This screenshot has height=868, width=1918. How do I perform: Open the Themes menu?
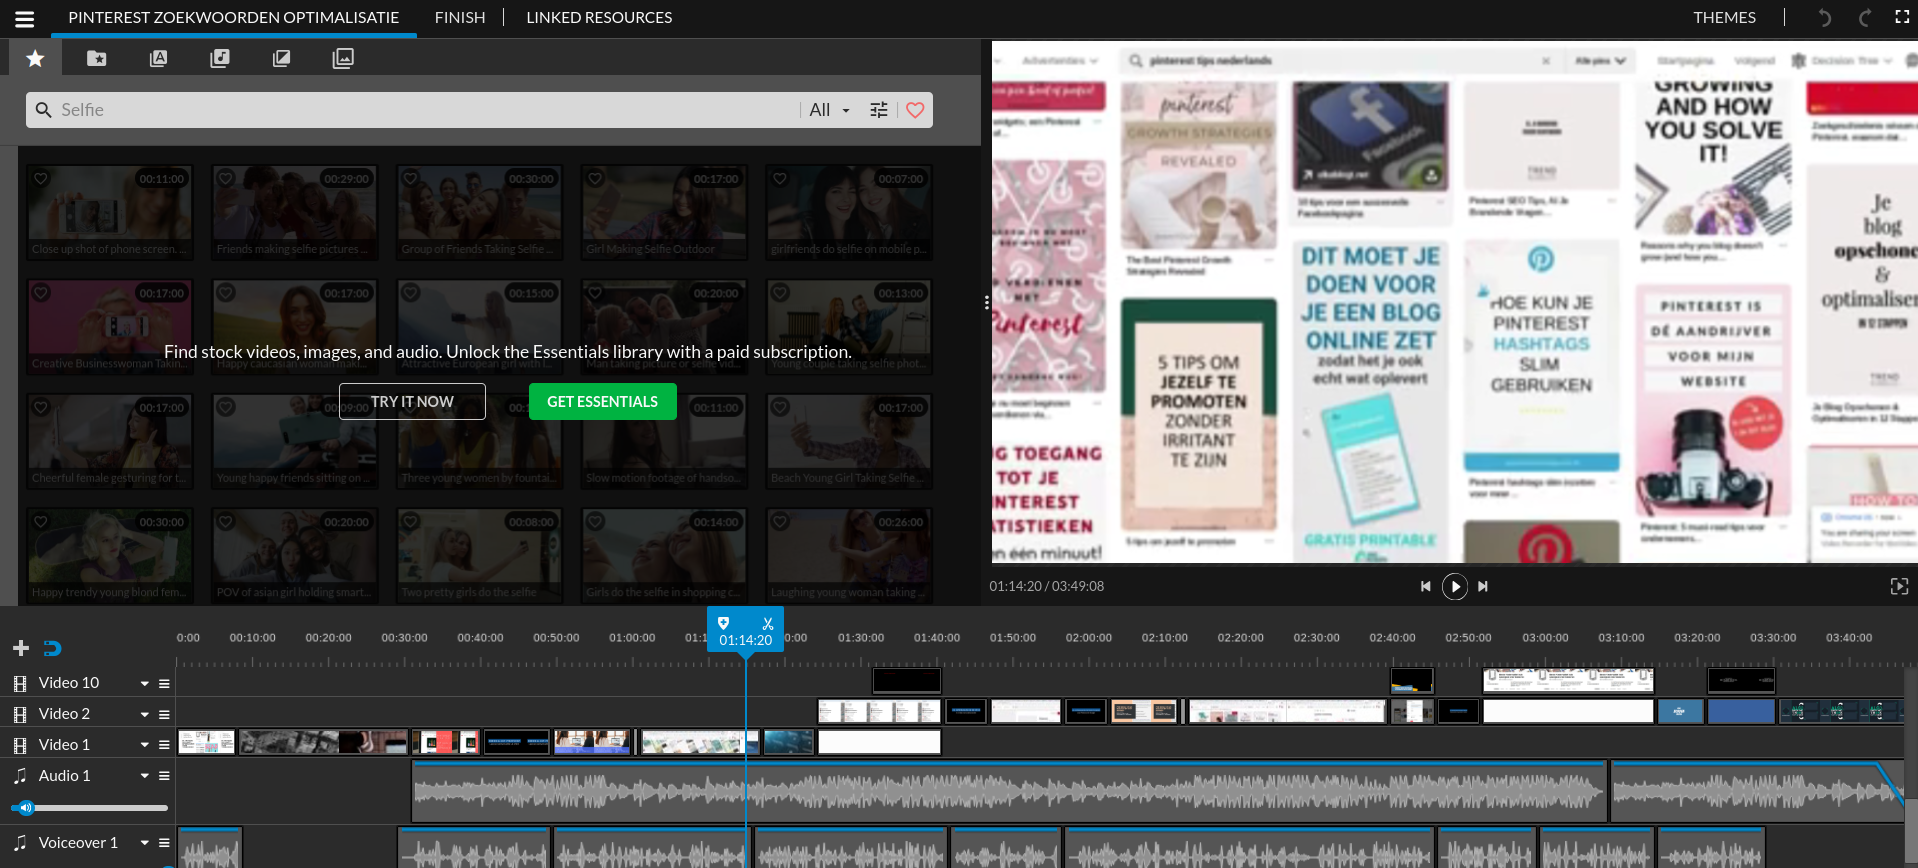(1724, 18)
